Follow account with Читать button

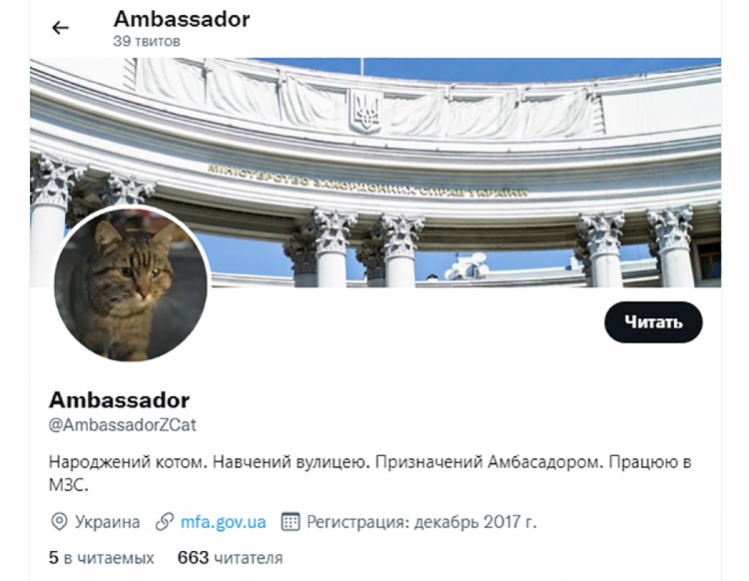click(x=653, y=322)
